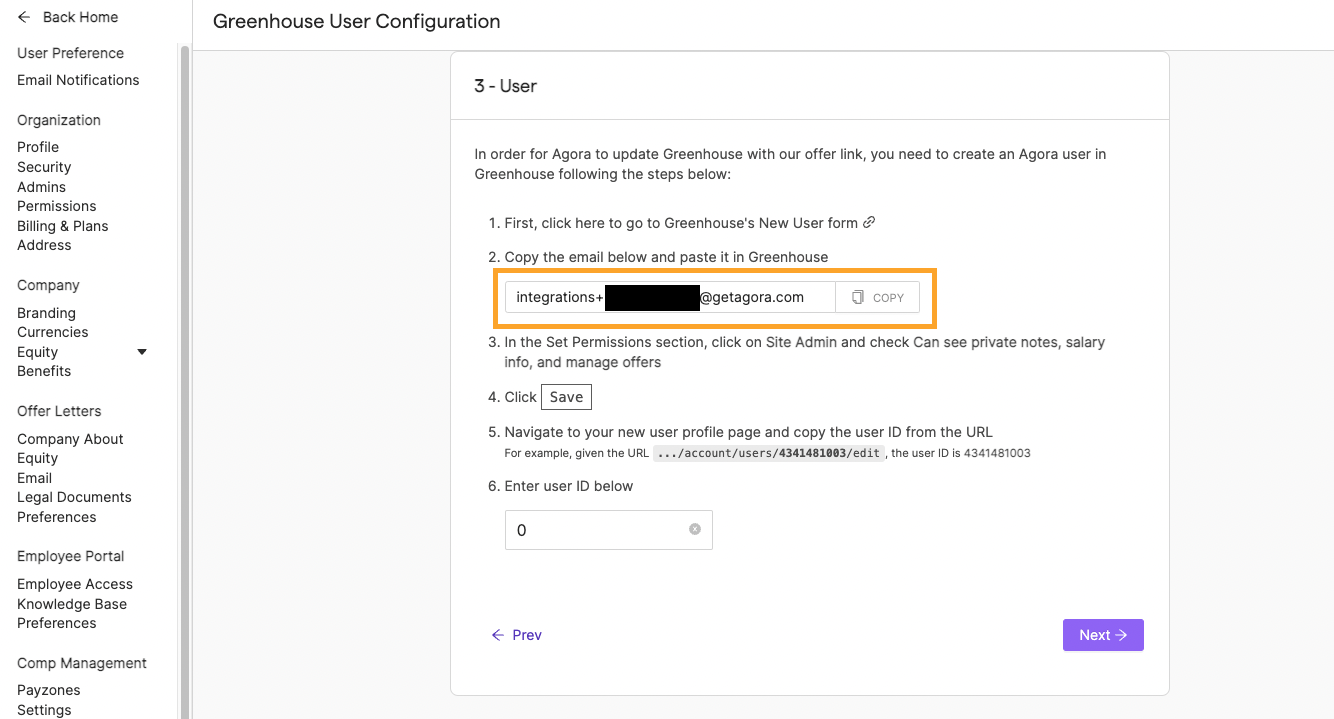1334x719 pixels.
Task: Select Knowledge Base in the sidebar
Action: point(72,604)
